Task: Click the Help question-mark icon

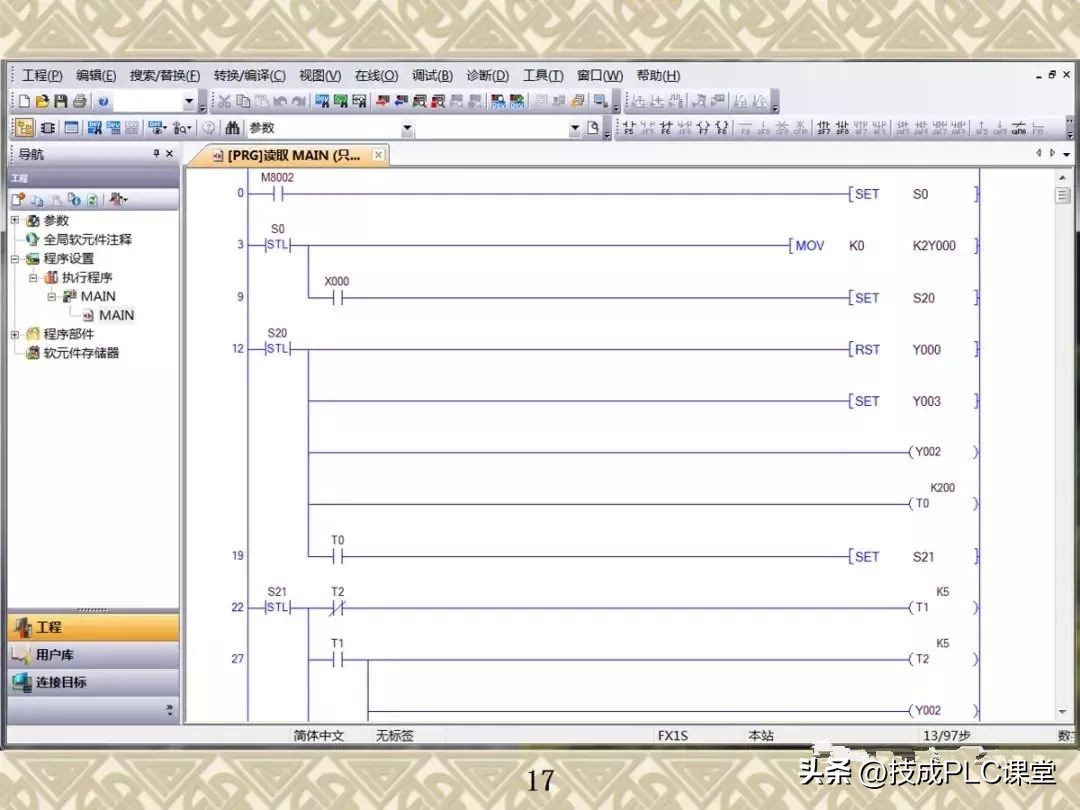Action: pos(103,100)
